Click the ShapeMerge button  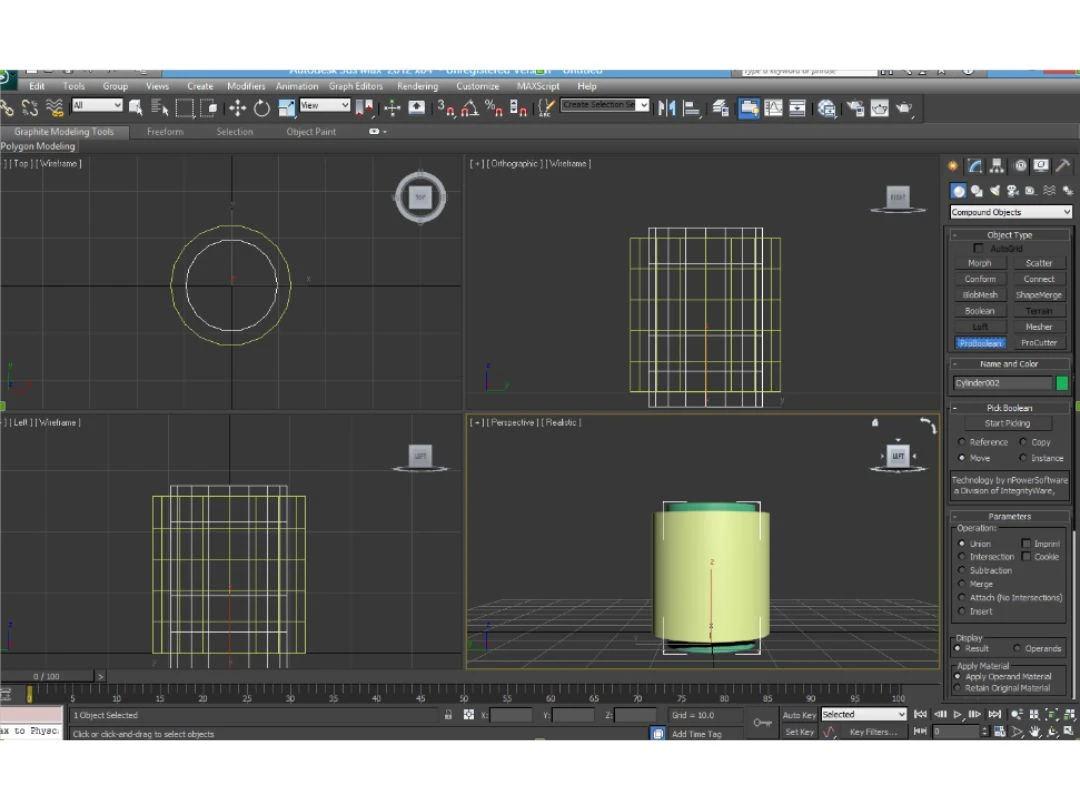click(1039, 295)
